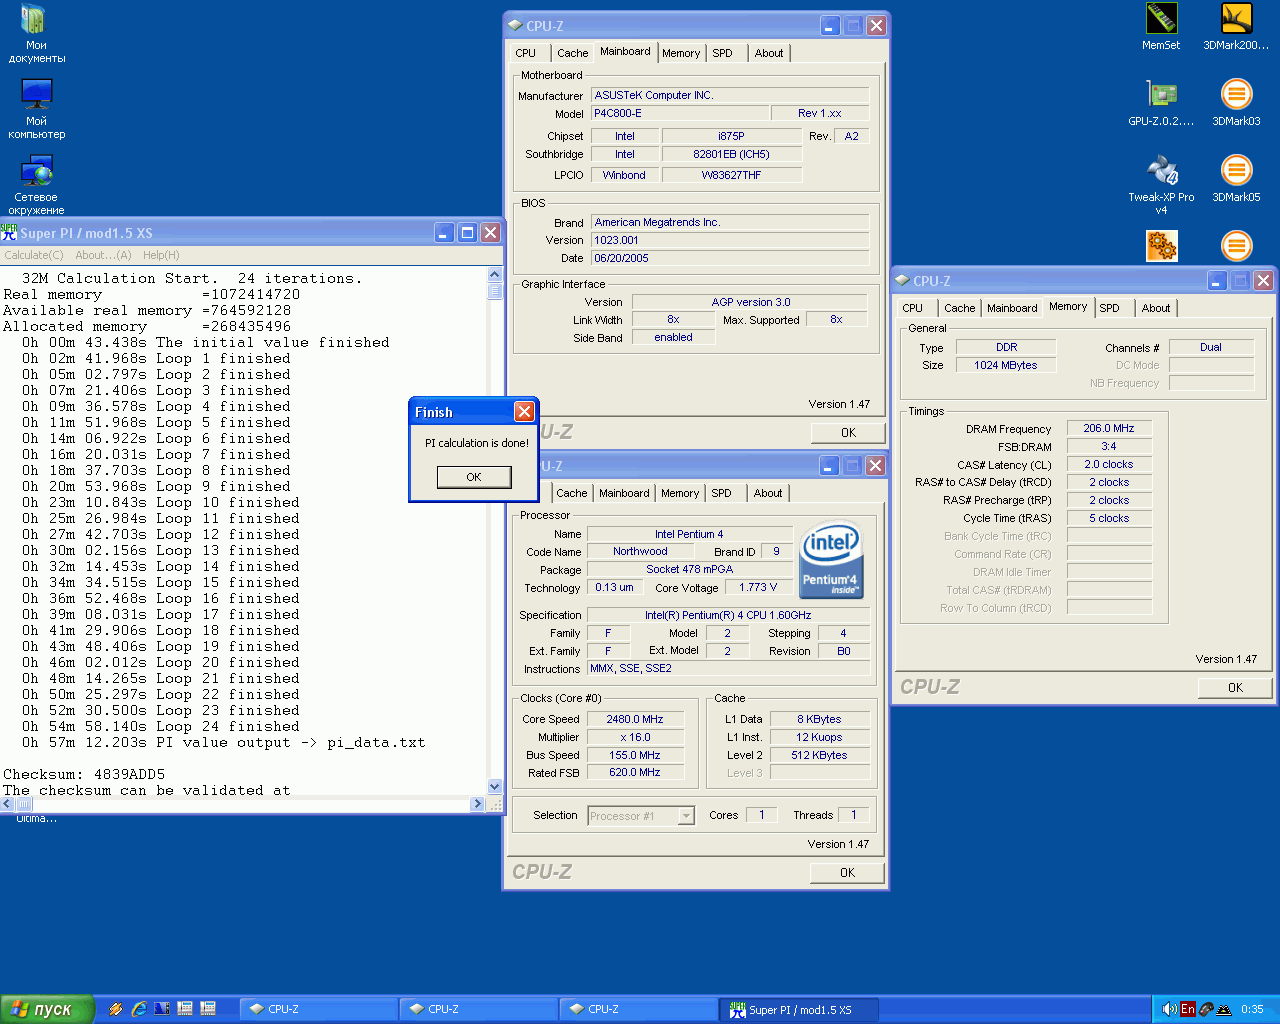
Task: Open the пуск Start button
Action: pos(48,1009)
